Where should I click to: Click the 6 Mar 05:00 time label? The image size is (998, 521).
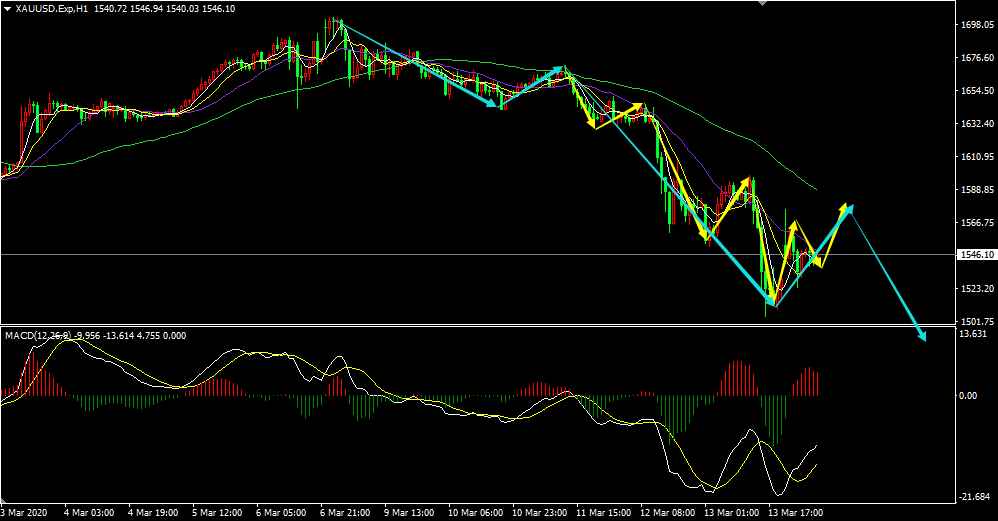pos(281,513)
